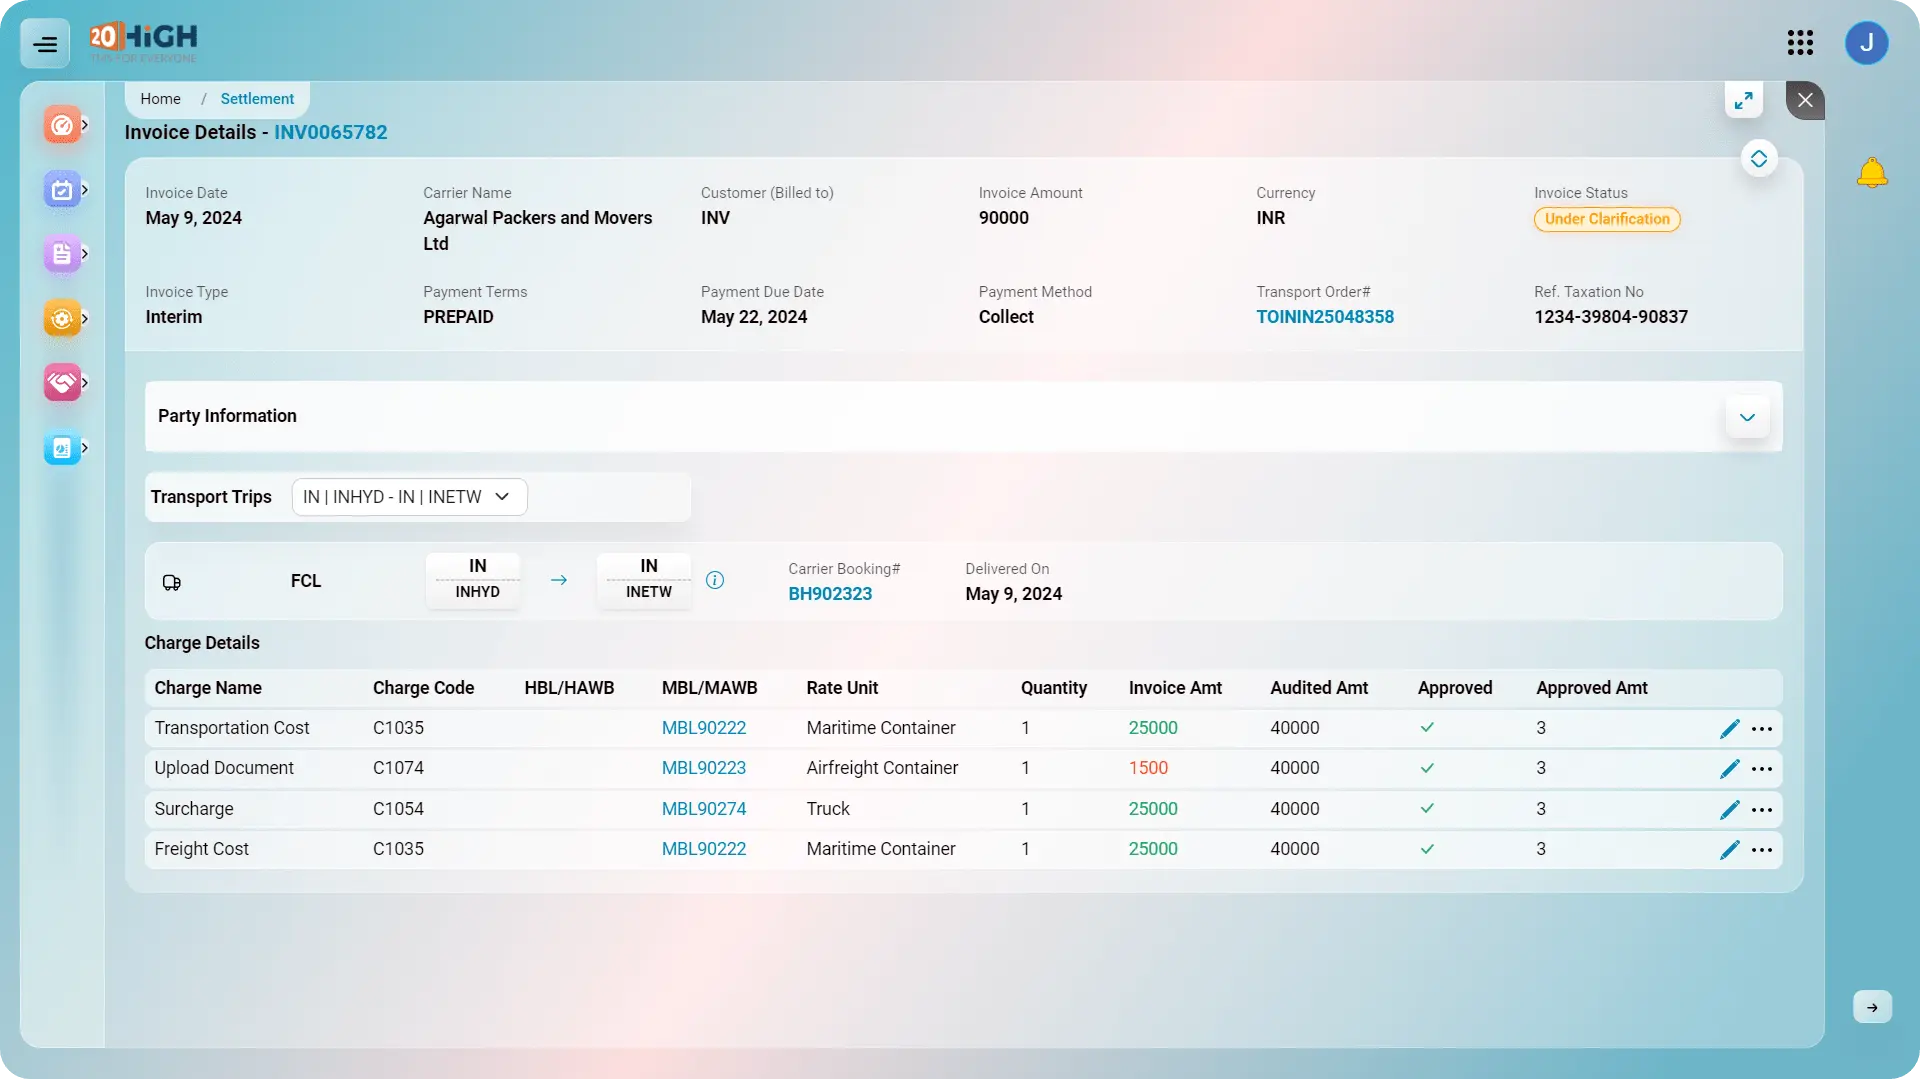Open the pink handshake sidebar icon

62,383
